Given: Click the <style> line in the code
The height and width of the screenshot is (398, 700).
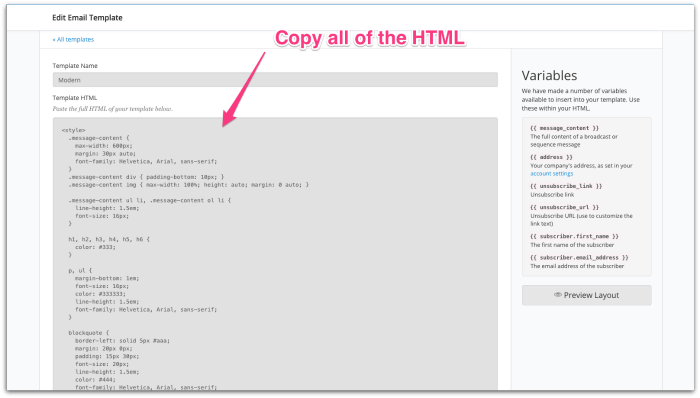Looking at the screenshot, I should click(x=73, y=130).
